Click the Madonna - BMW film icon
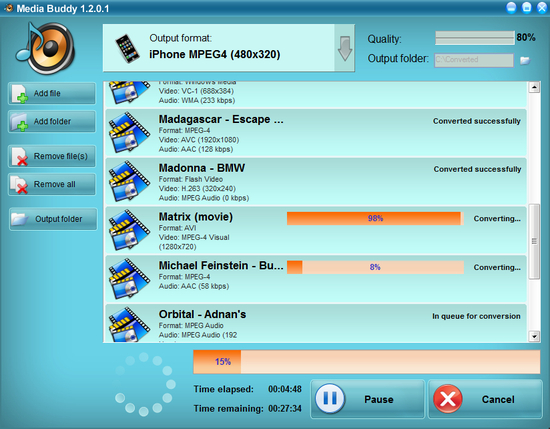This screenshot has height=429, width=550. pos(129,181)
